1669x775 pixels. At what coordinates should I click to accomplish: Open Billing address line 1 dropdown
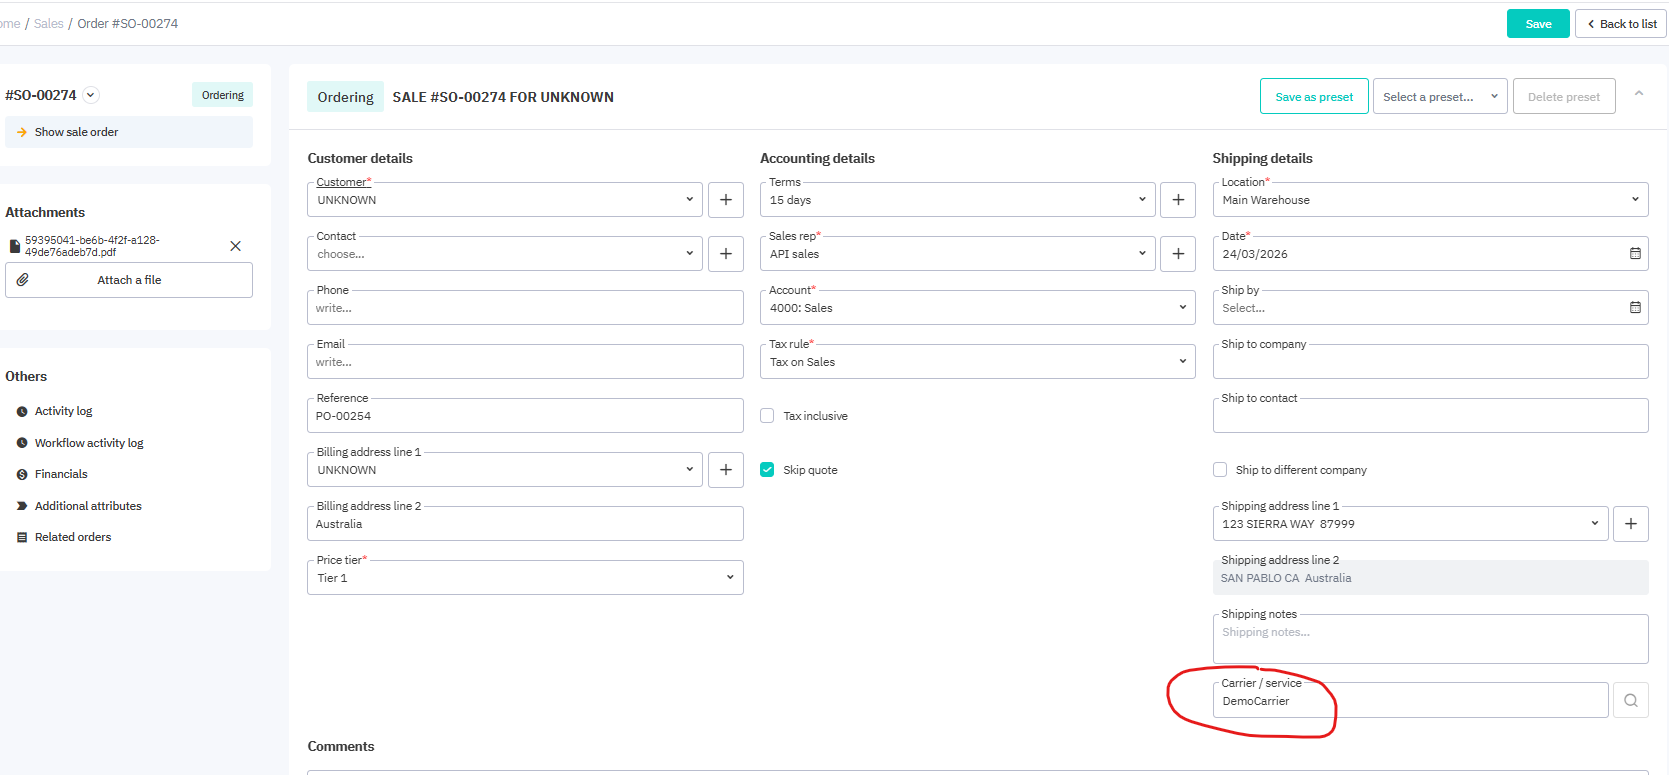pos(505,470)
